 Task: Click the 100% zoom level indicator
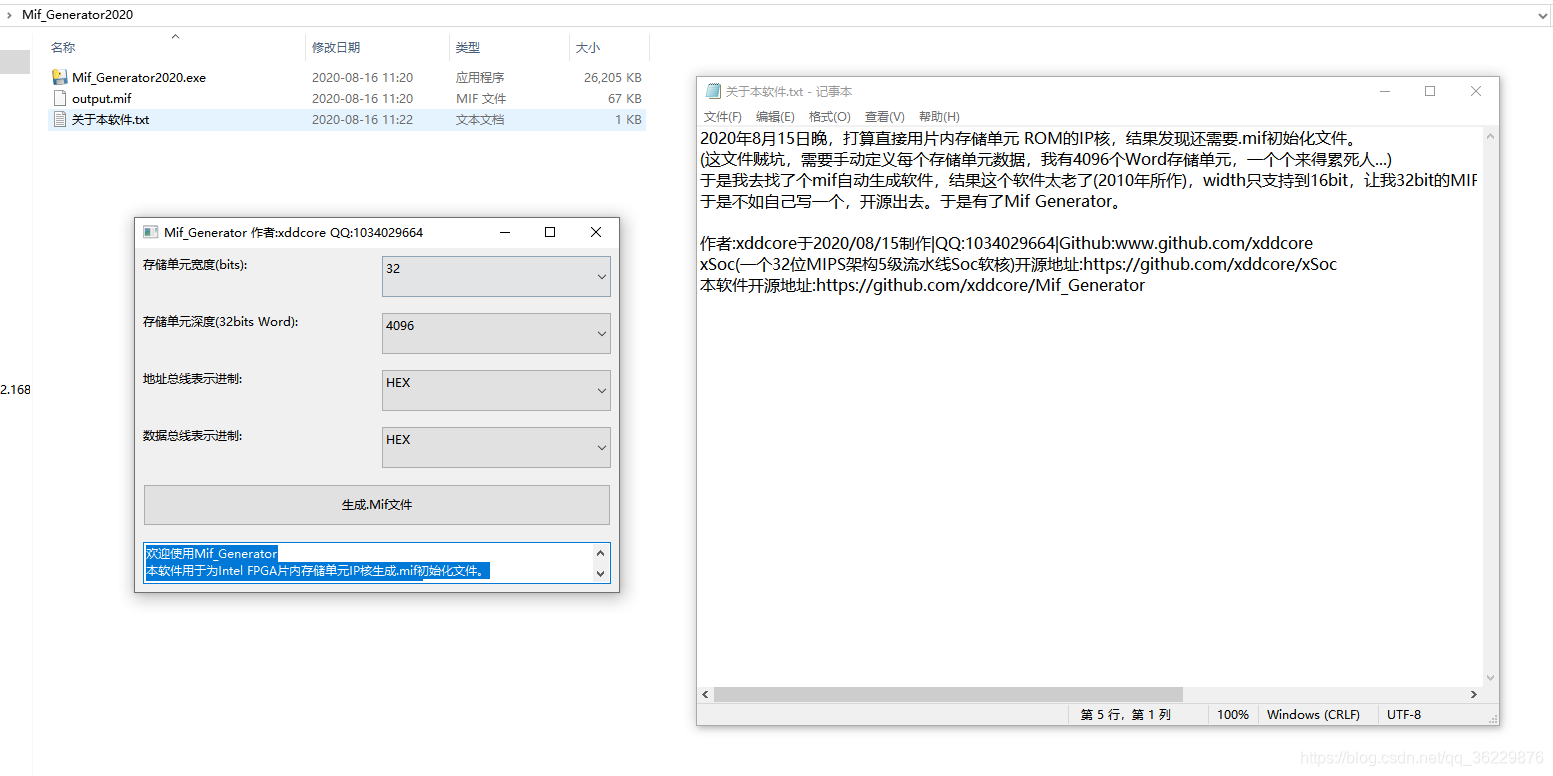click(1233, 714)
